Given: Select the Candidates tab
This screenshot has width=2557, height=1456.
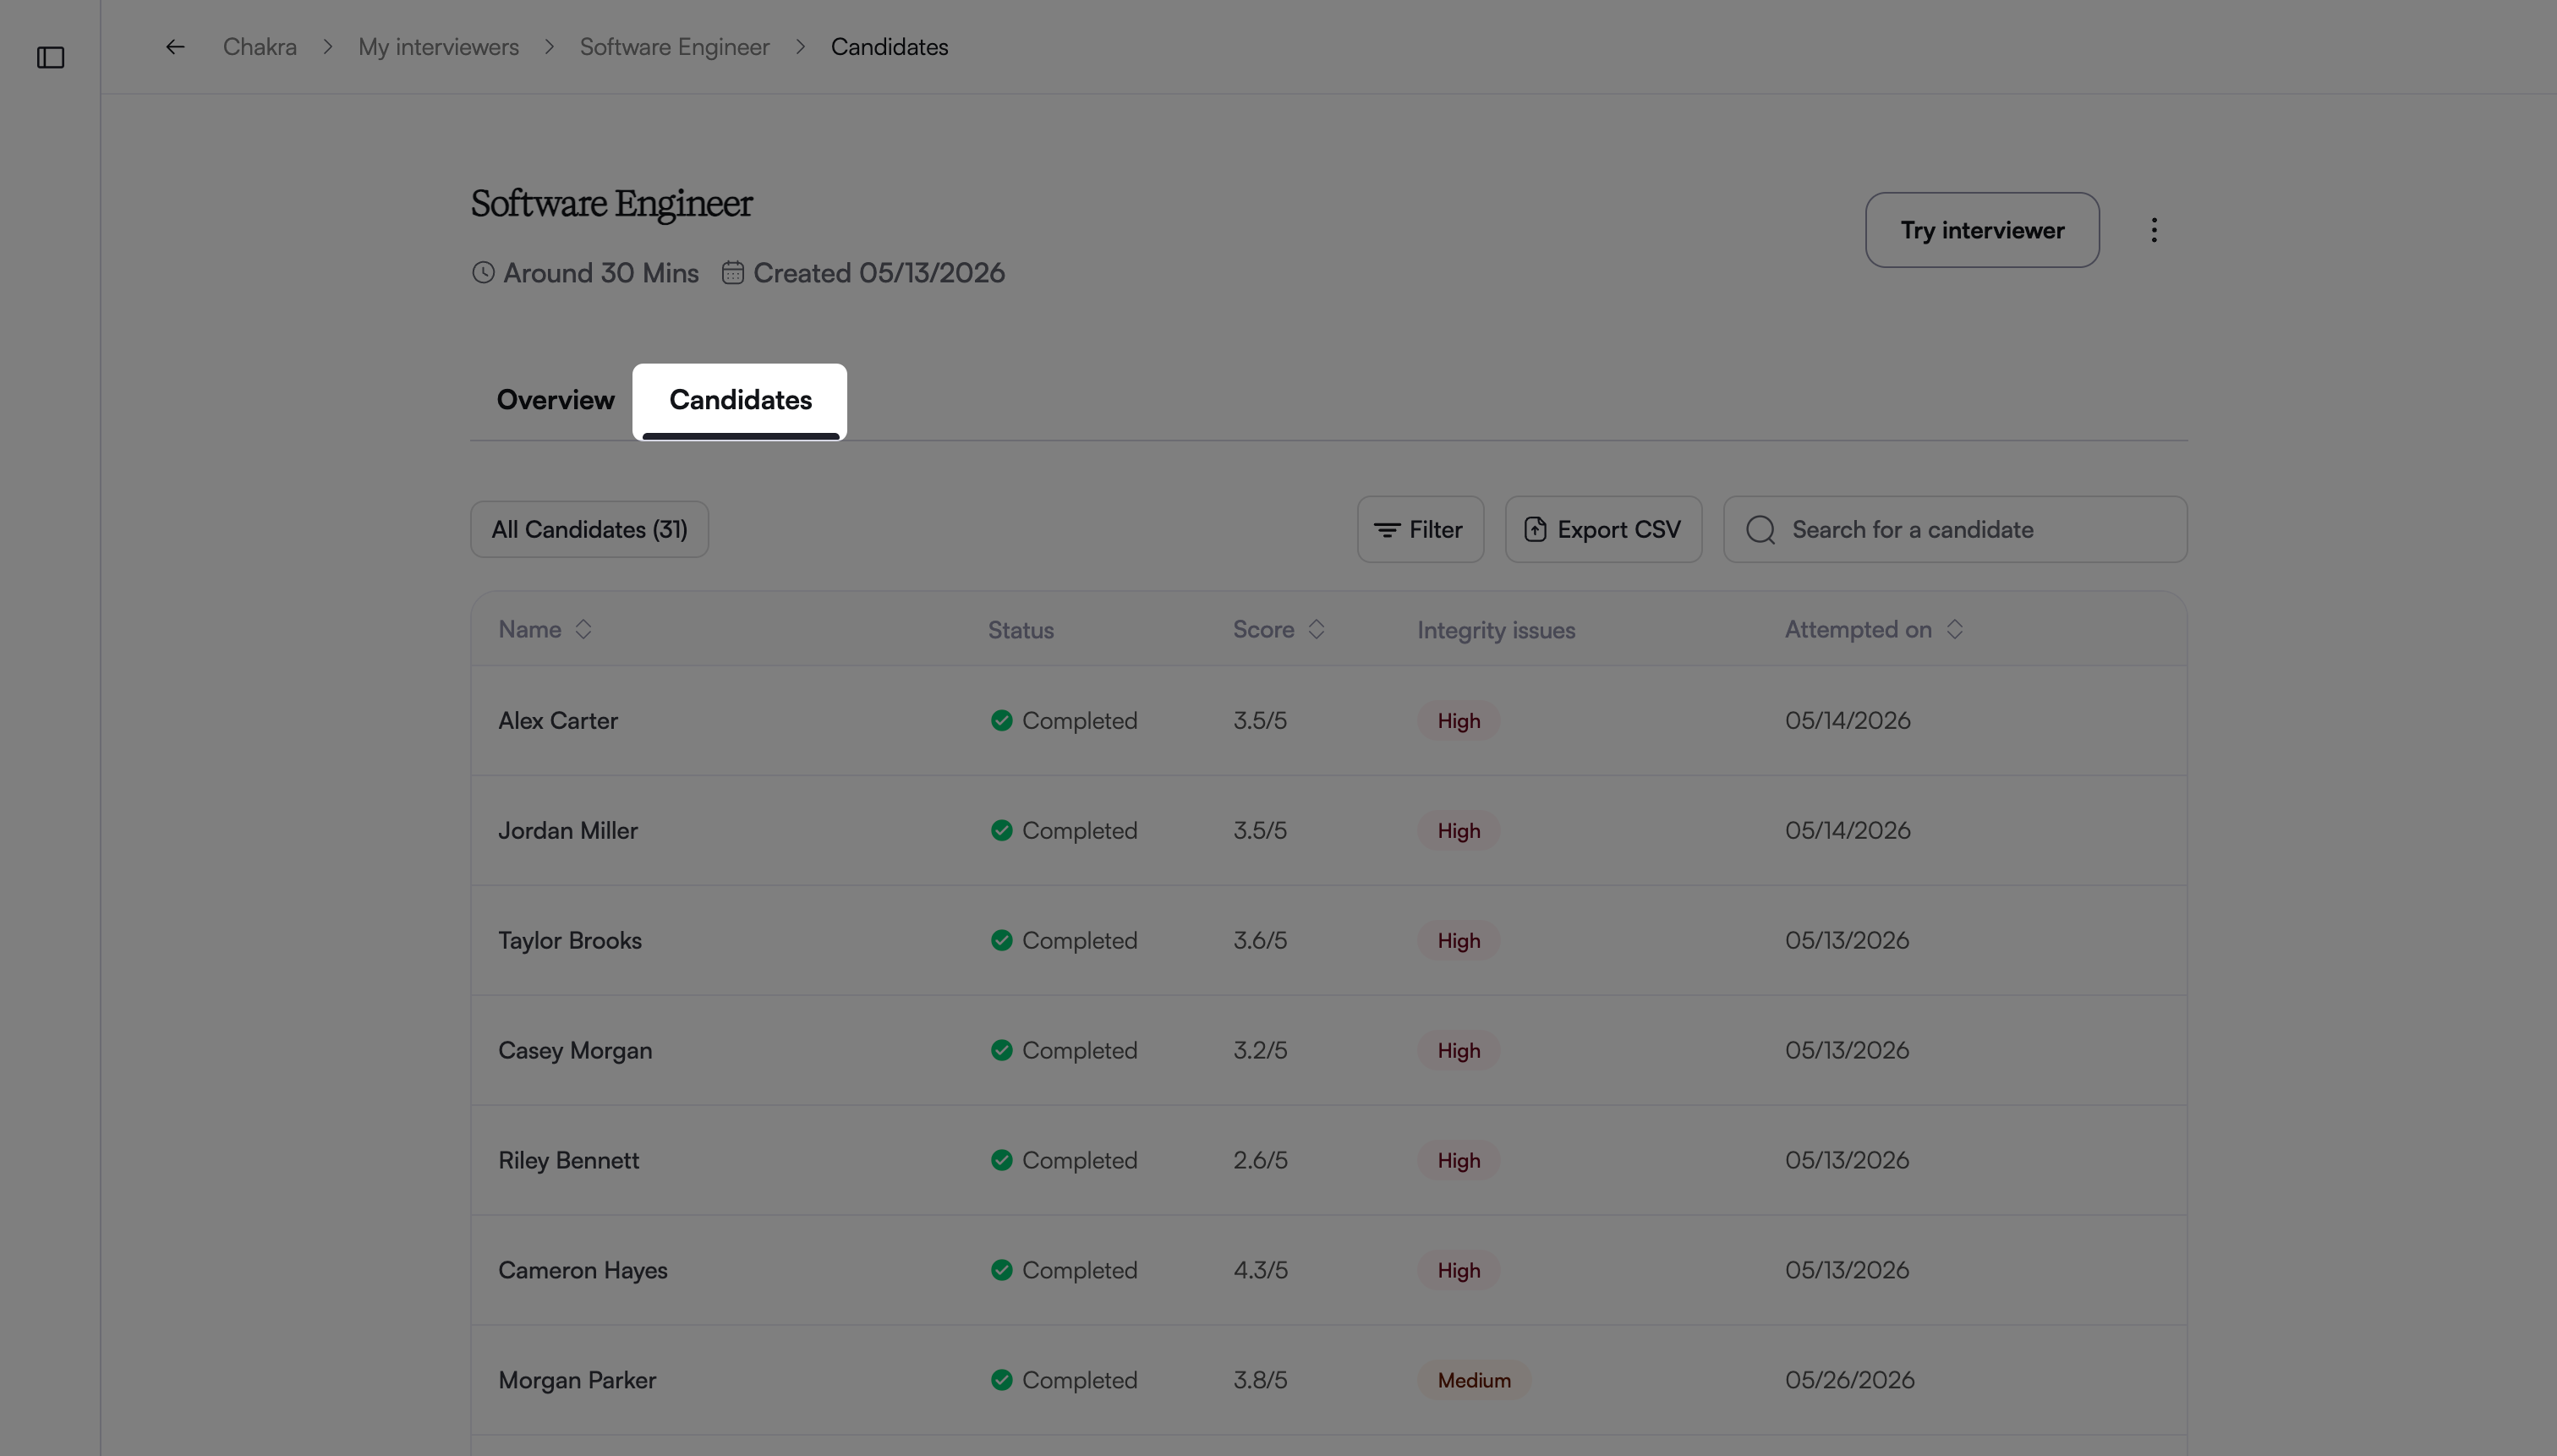Looking at the screenshot, I should pos(740,401).
